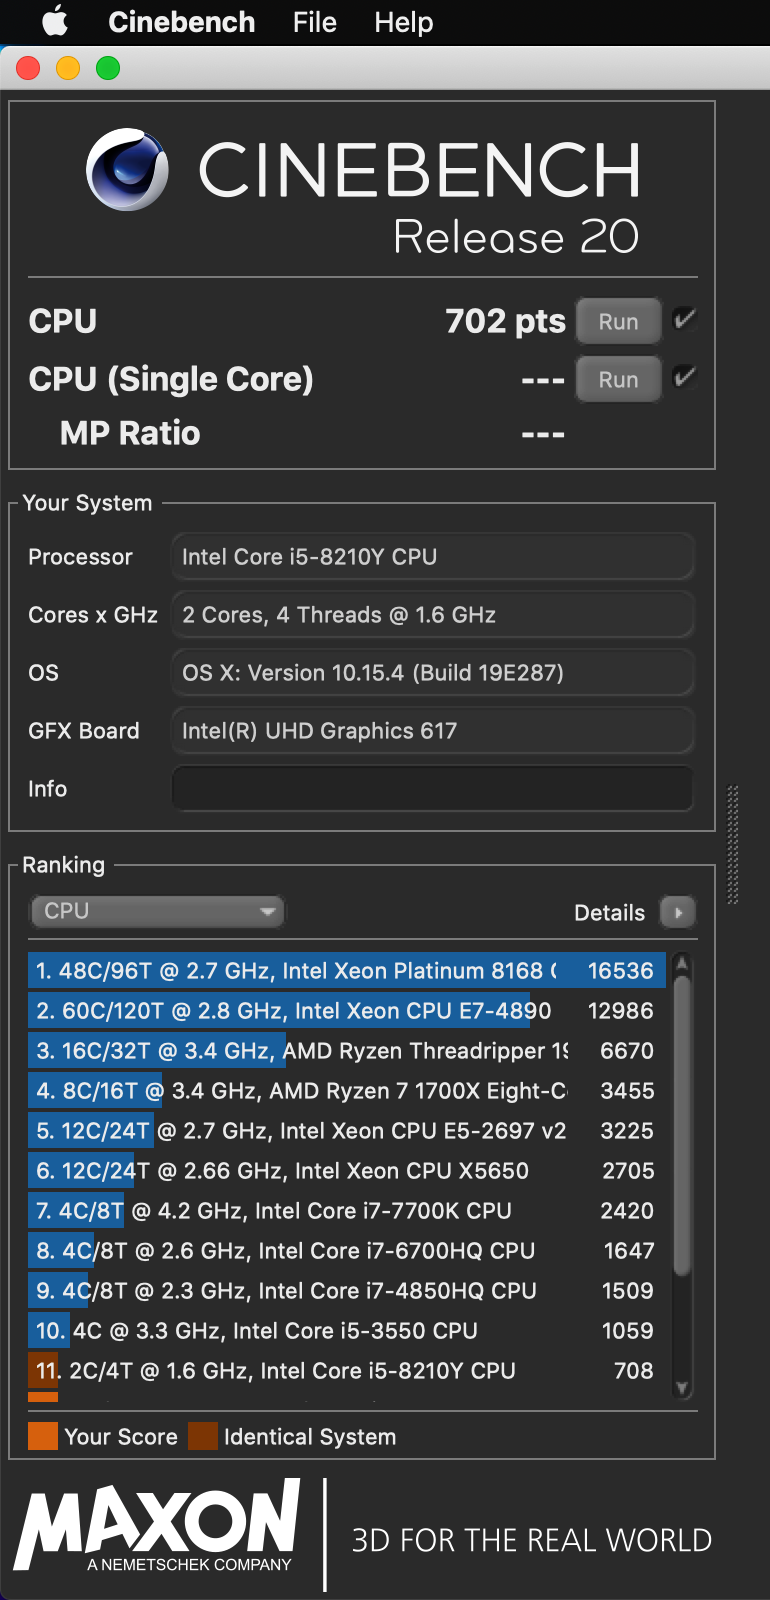
Task: Select ranking row 2 Xeon E7-4890
Action: coord(346,1011)
